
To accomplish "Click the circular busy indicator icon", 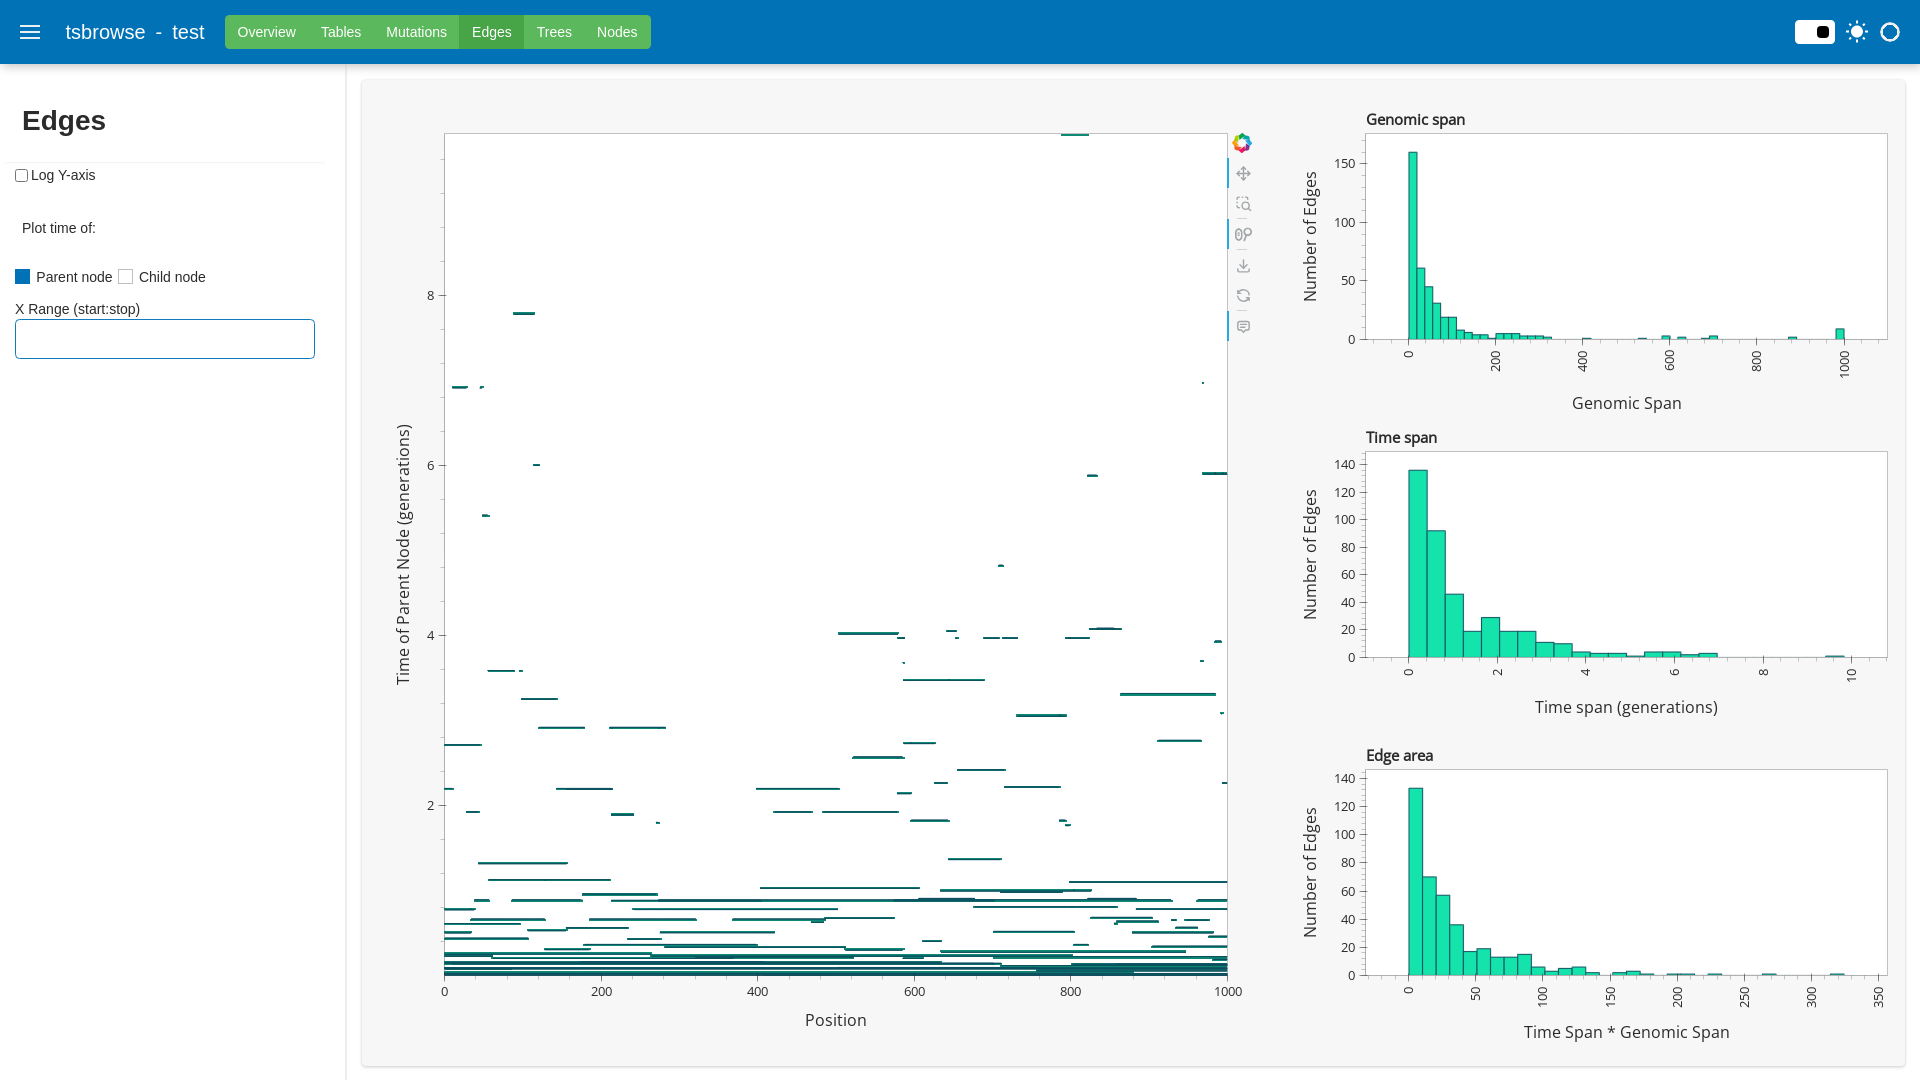I will 1890,32.
